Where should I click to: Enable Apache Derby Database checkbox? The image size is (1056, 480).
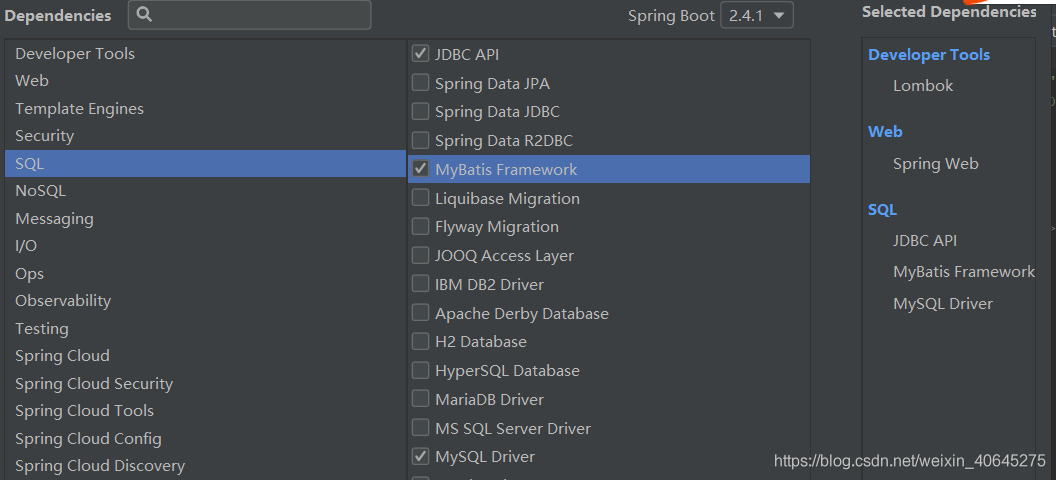[420, 313]
